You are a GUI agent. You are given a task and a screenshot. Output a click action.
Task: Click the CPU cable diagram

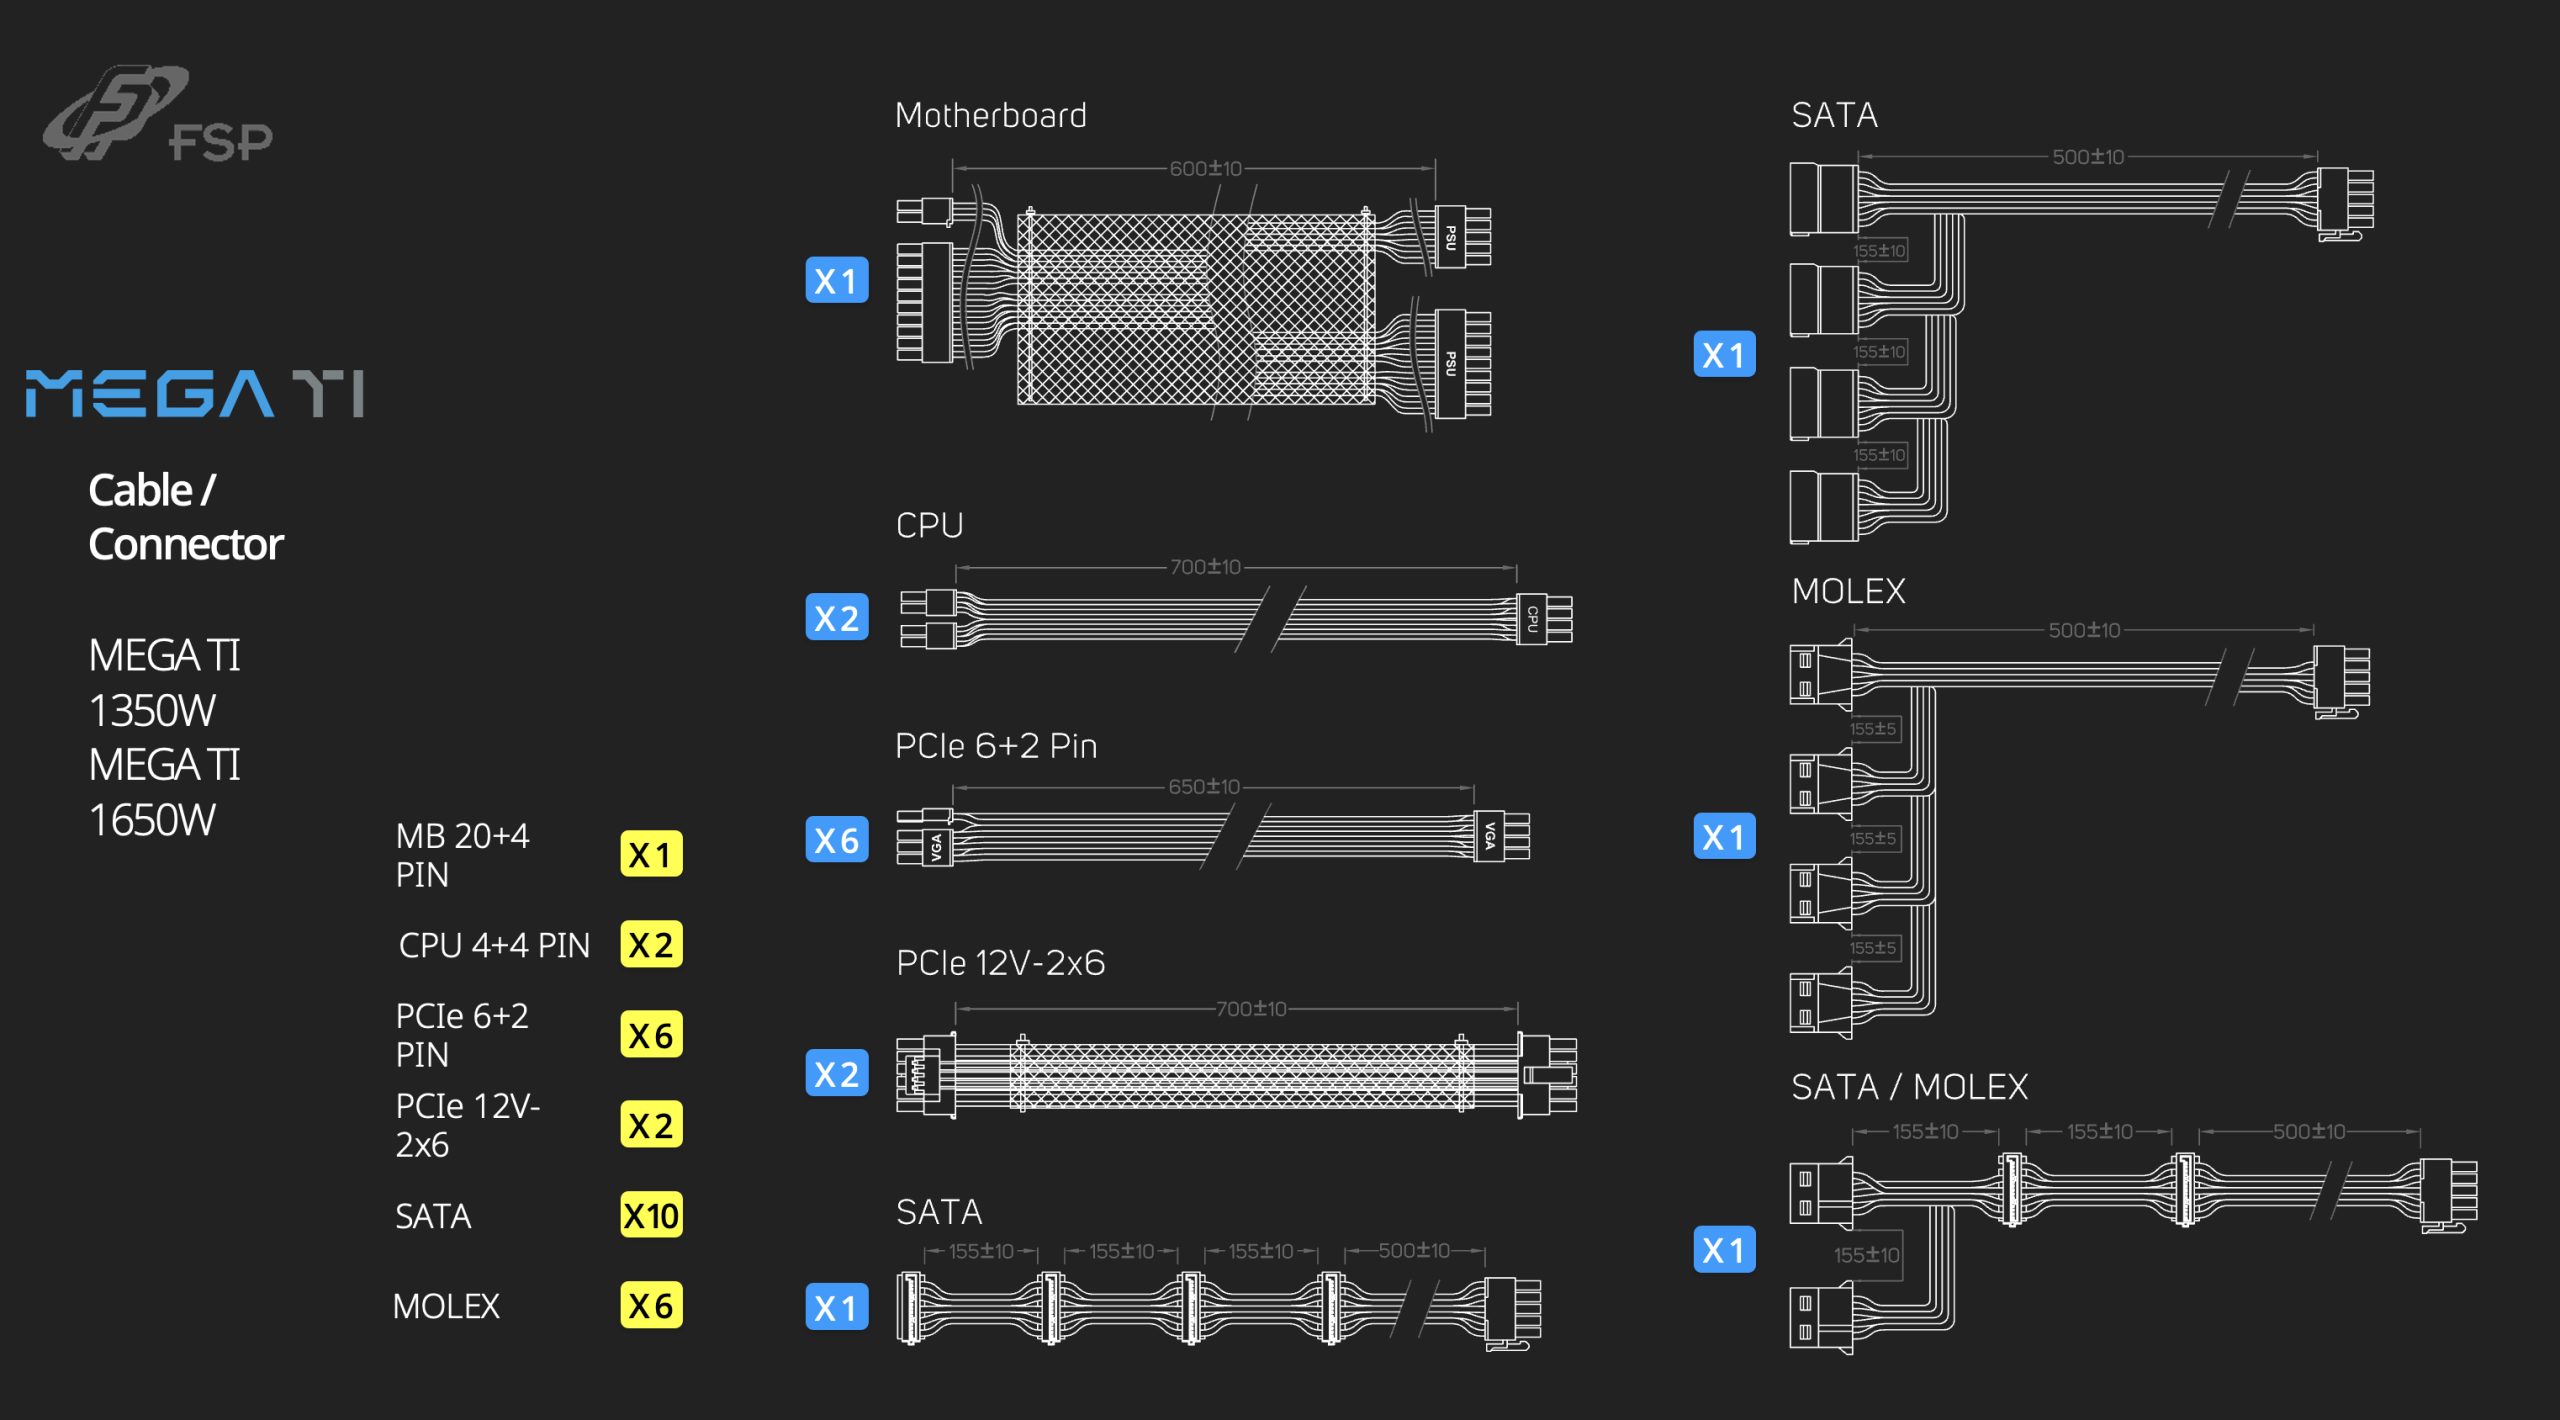(1235, 619)
